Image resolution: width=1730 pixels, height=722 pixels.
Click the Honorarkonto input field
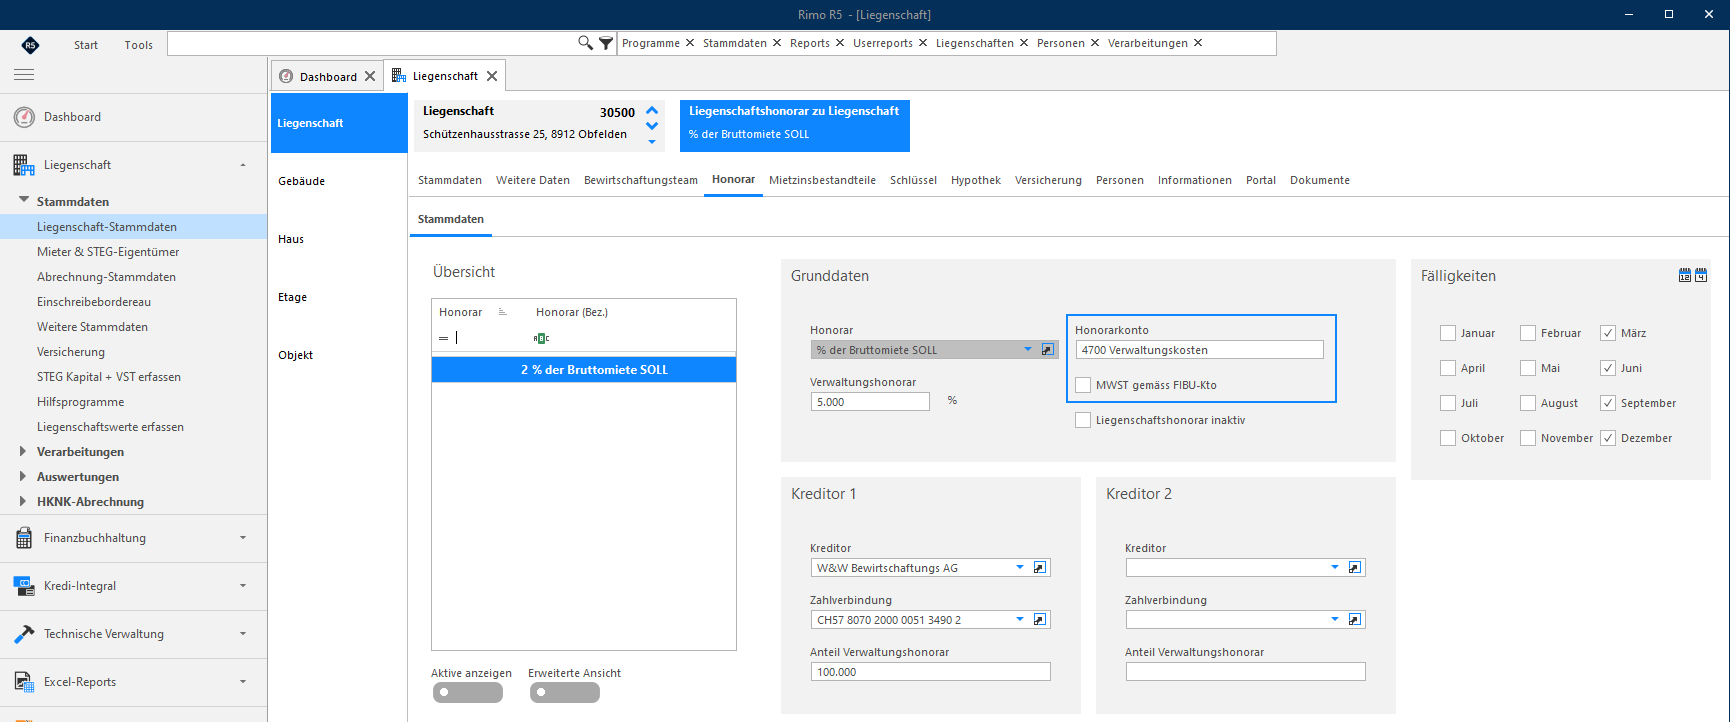[x=1199, y=350]
